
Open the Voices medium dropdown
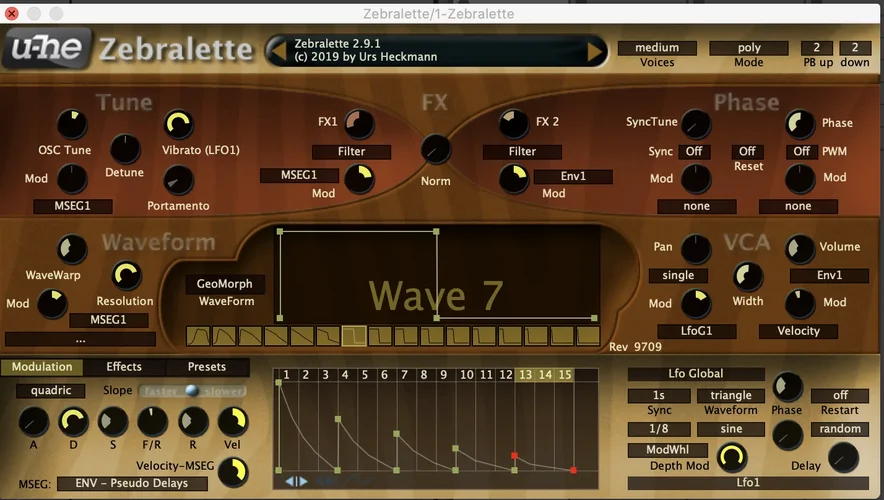pos(657,48)
